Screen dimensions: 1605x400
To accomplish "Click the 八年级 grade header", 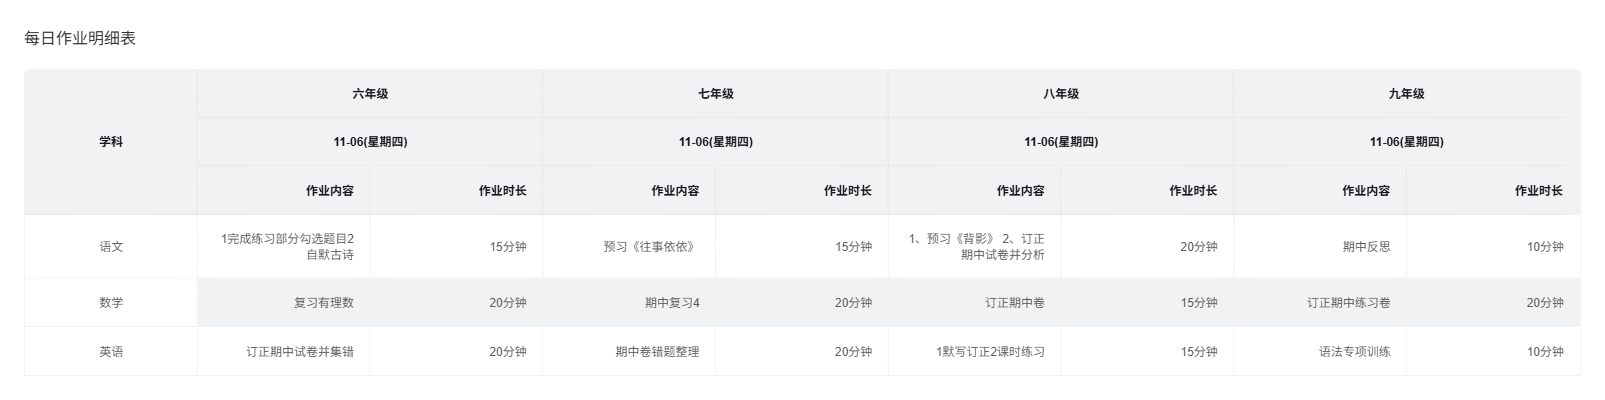I will tap(1061, 94).
